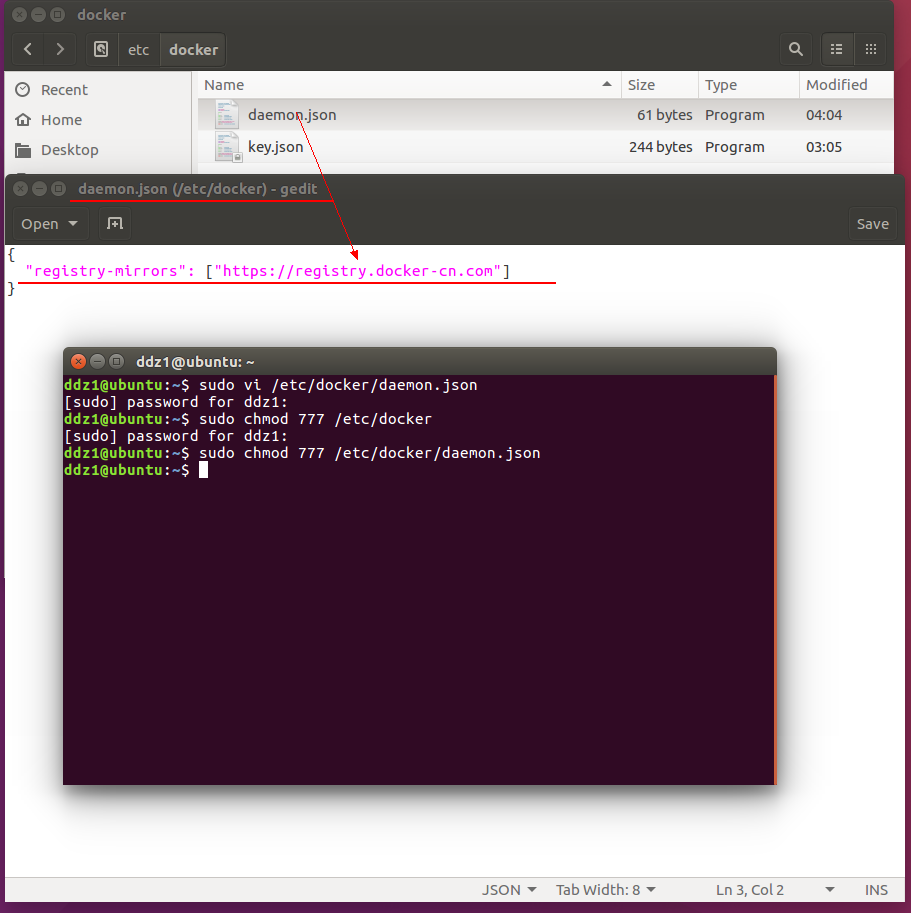
Task: Switch to grid view in Files
Action: (871, 49)
